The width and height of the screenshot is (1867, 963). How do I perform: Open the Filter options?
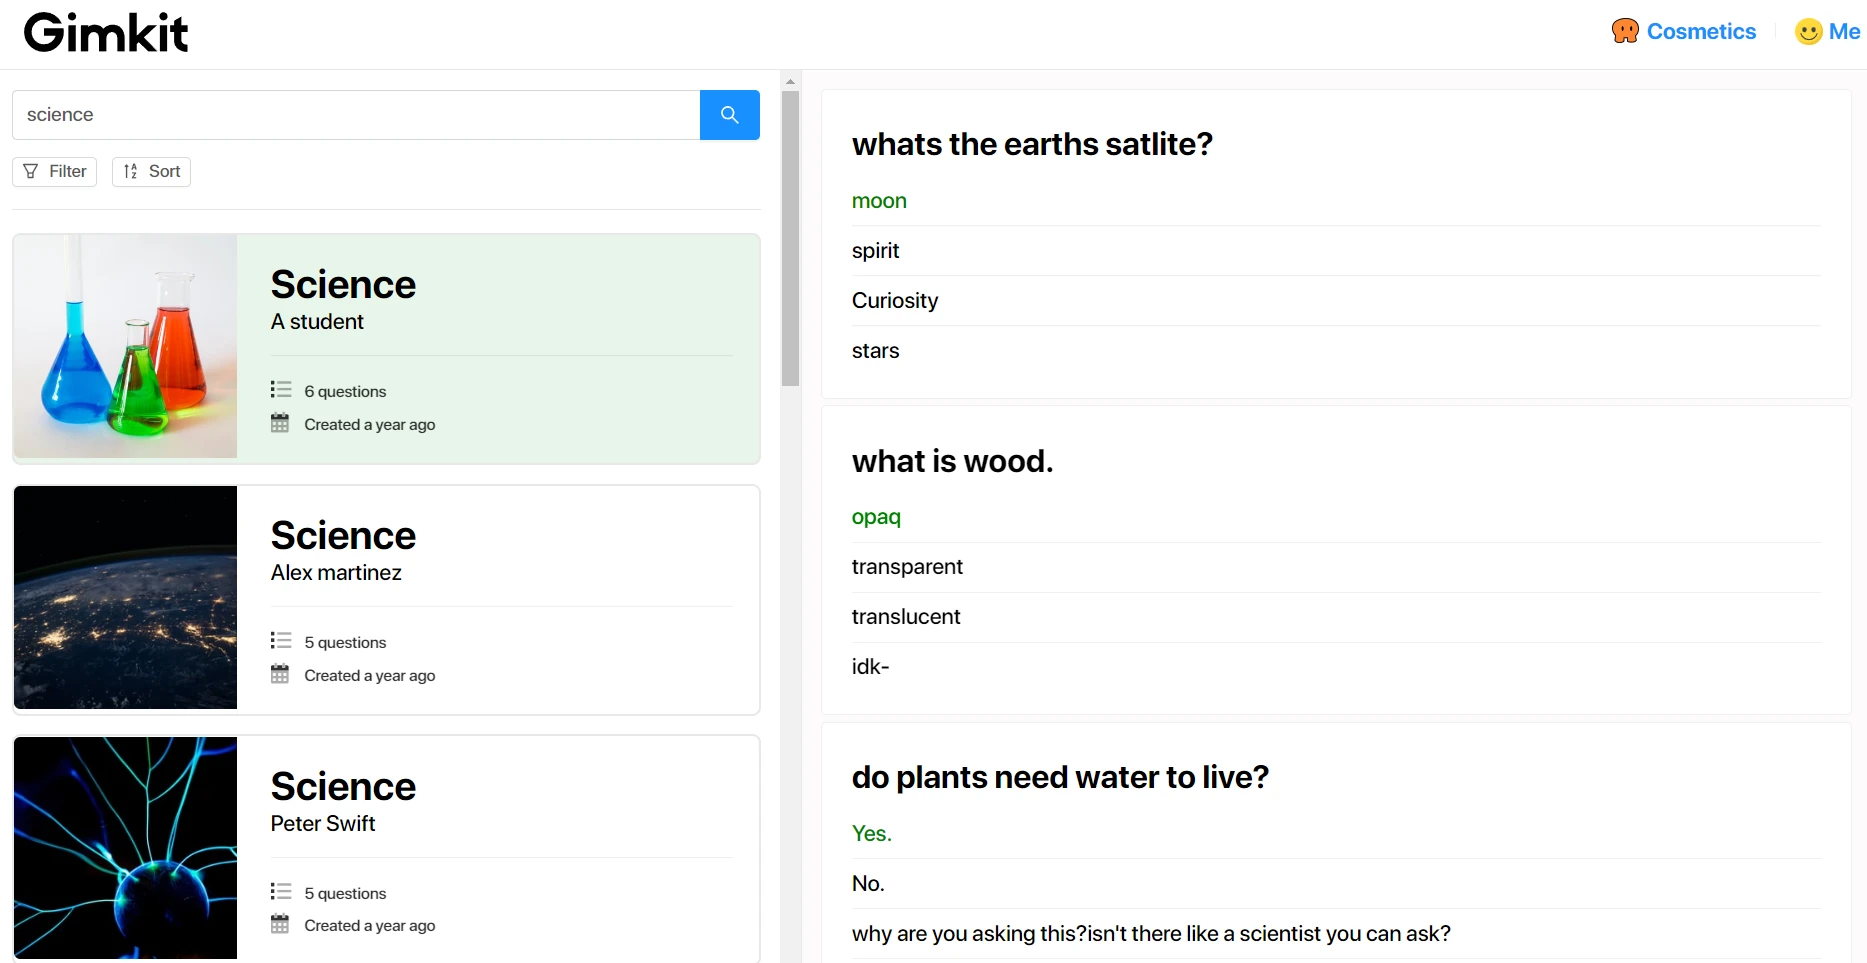point(54,171)
